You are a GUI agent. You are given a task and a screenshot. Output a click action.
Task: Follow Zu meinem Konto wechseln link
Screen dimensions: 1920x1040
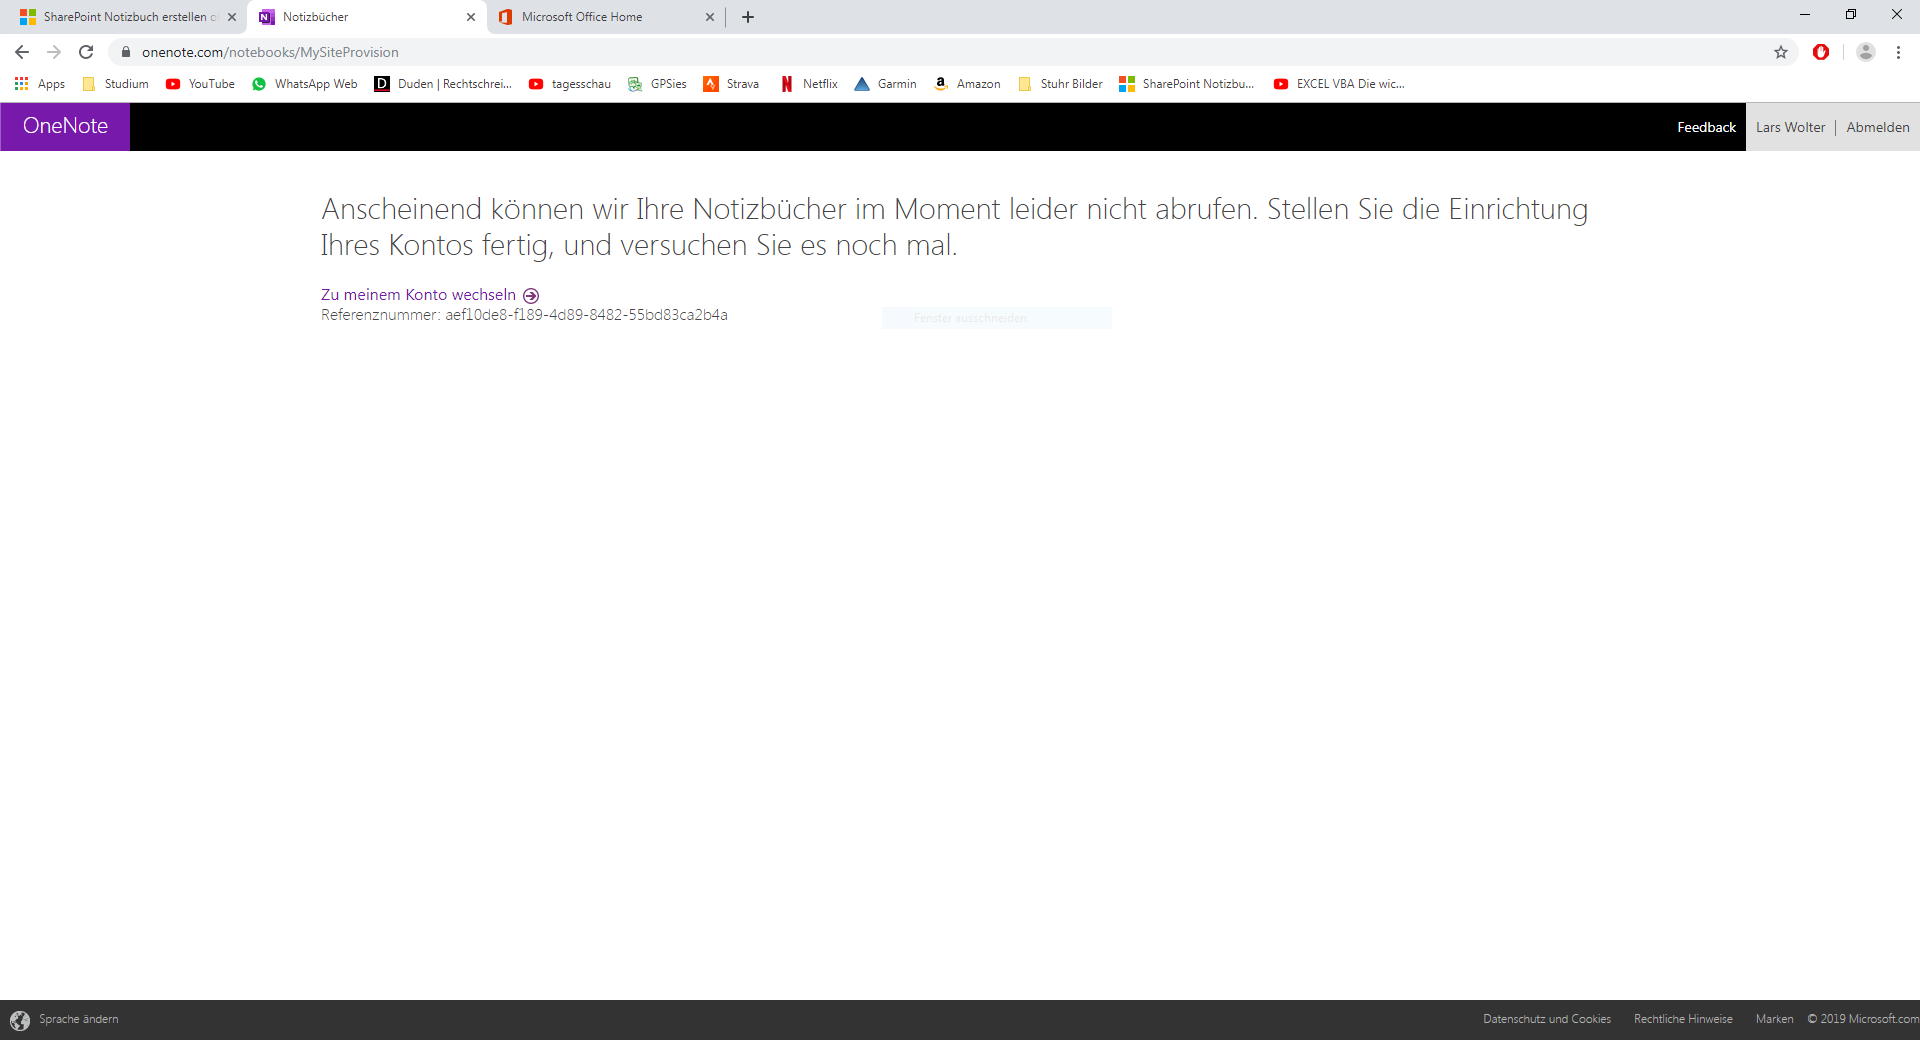click(430, 295)
